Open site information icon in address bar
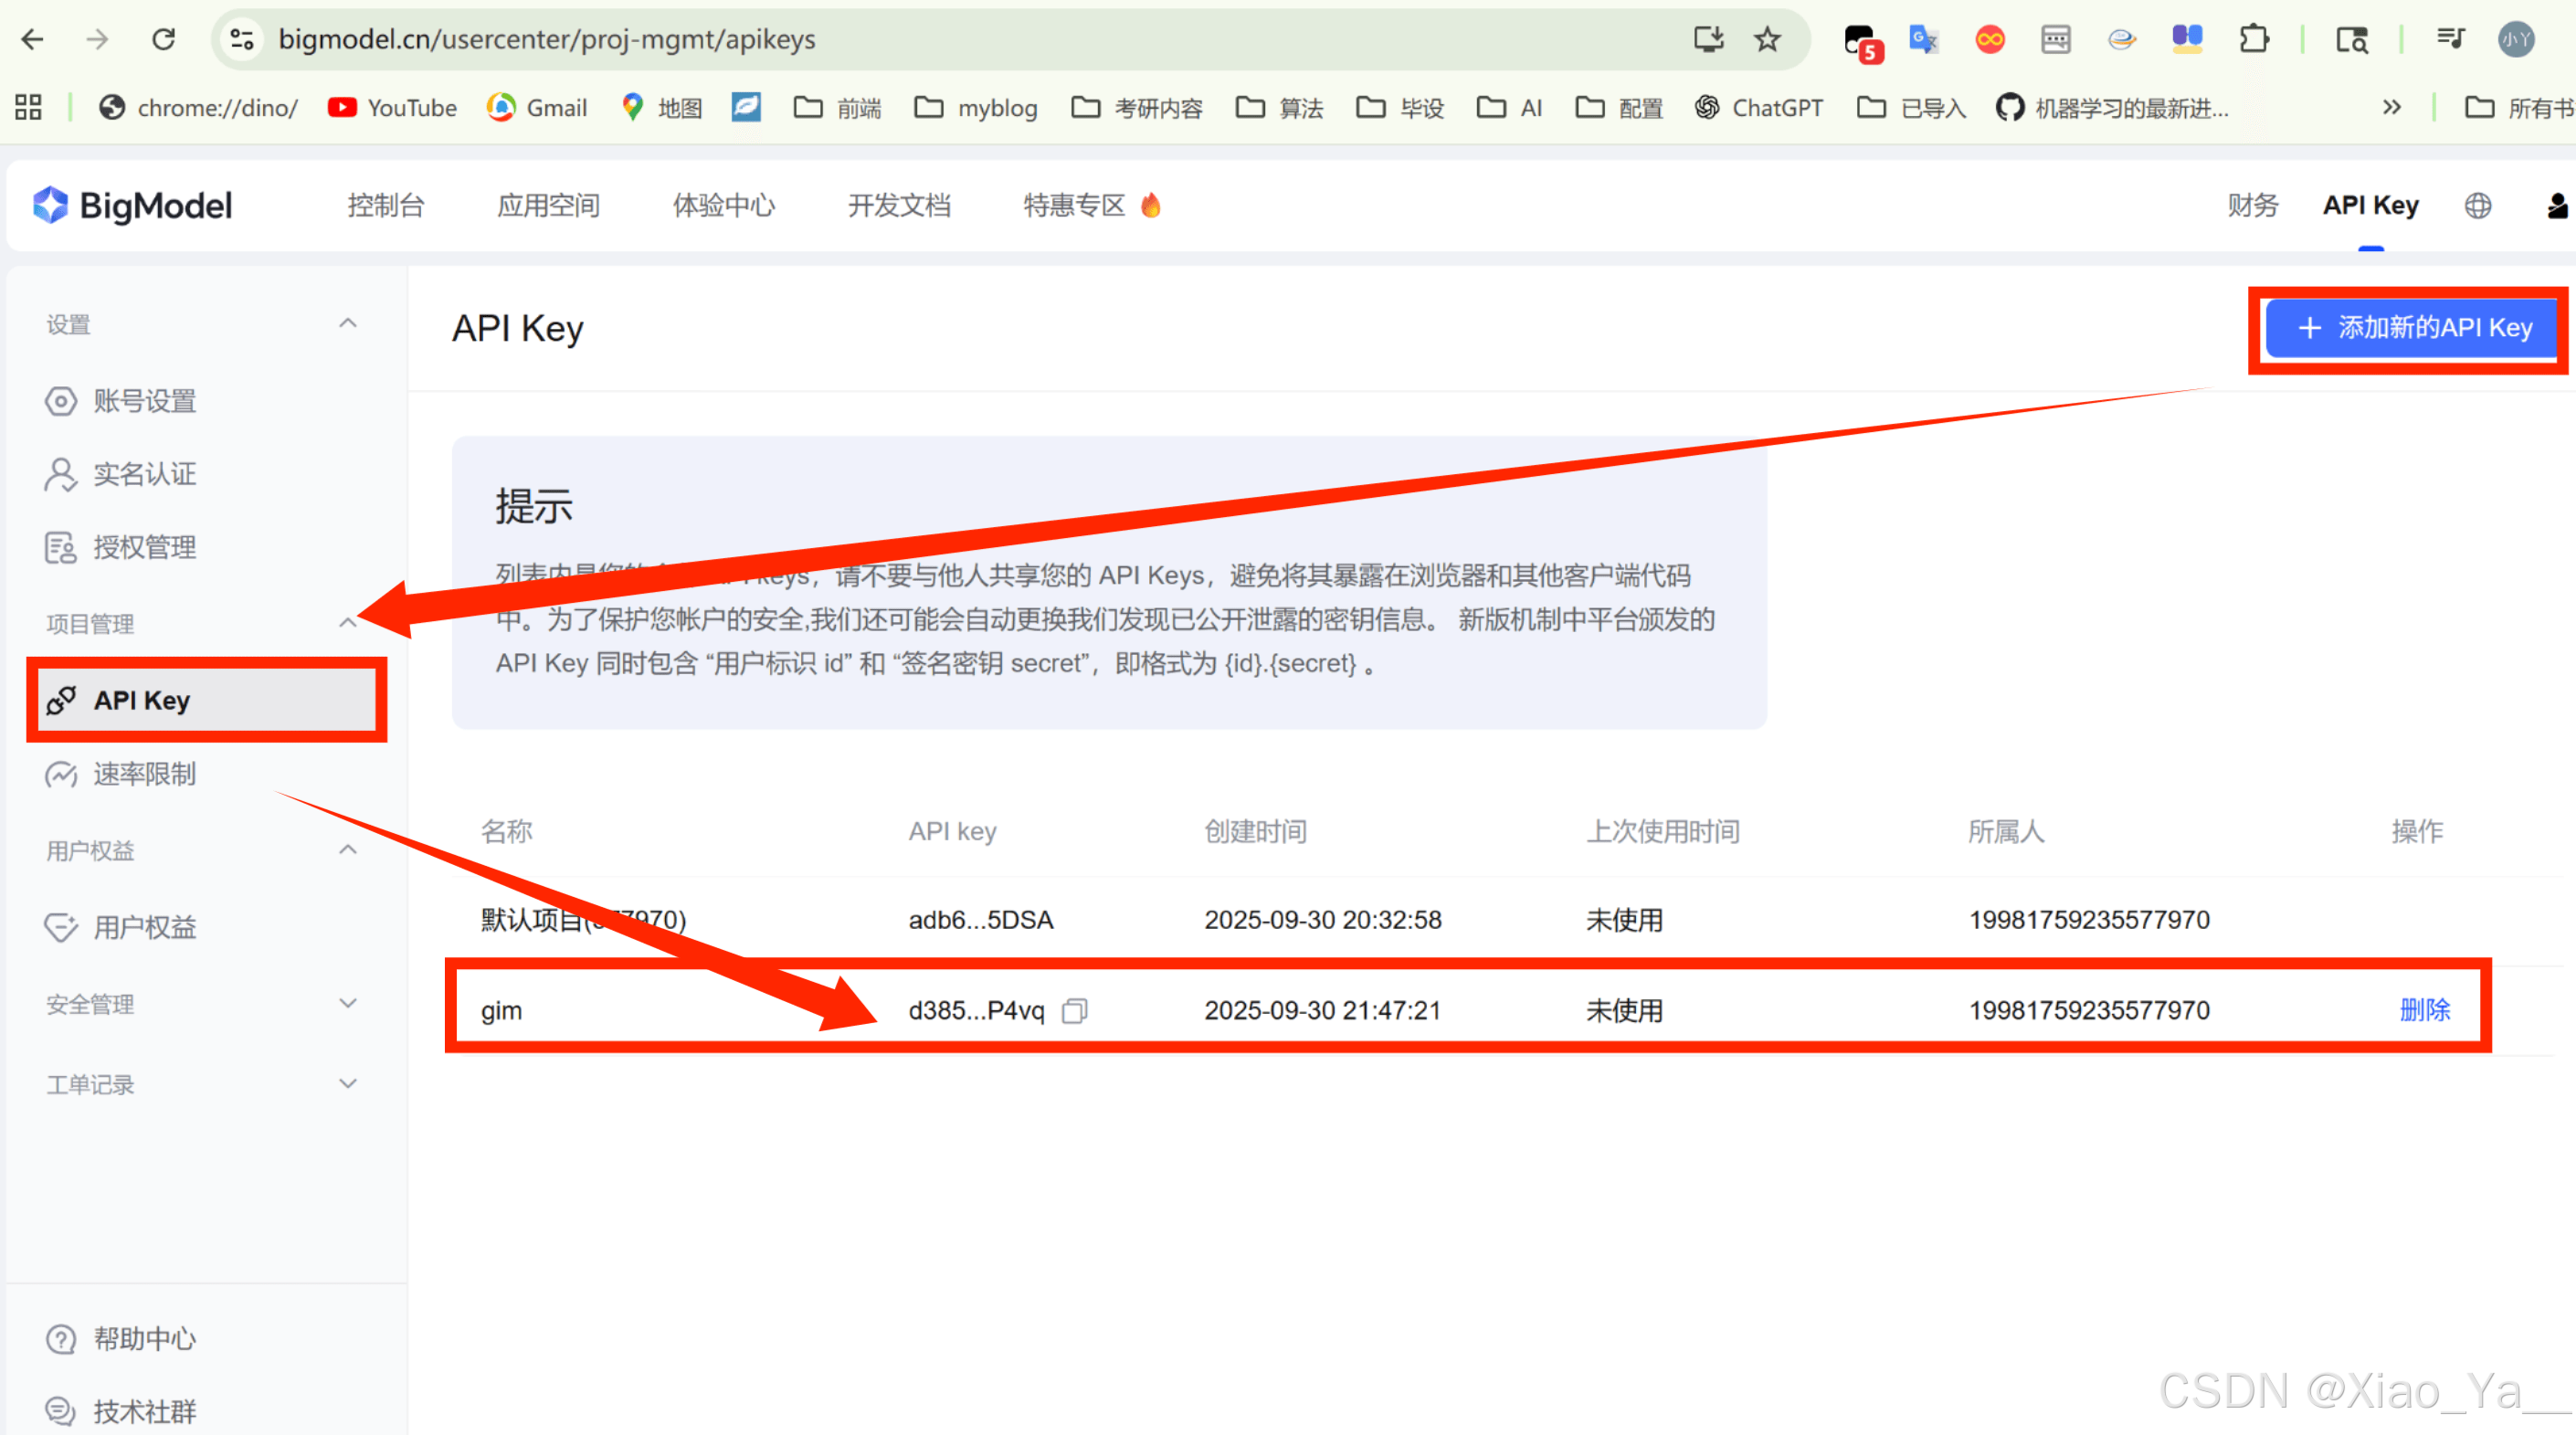Image resolution: width=2576 pixels, height=1435 pixels. [x=241, y=39]
